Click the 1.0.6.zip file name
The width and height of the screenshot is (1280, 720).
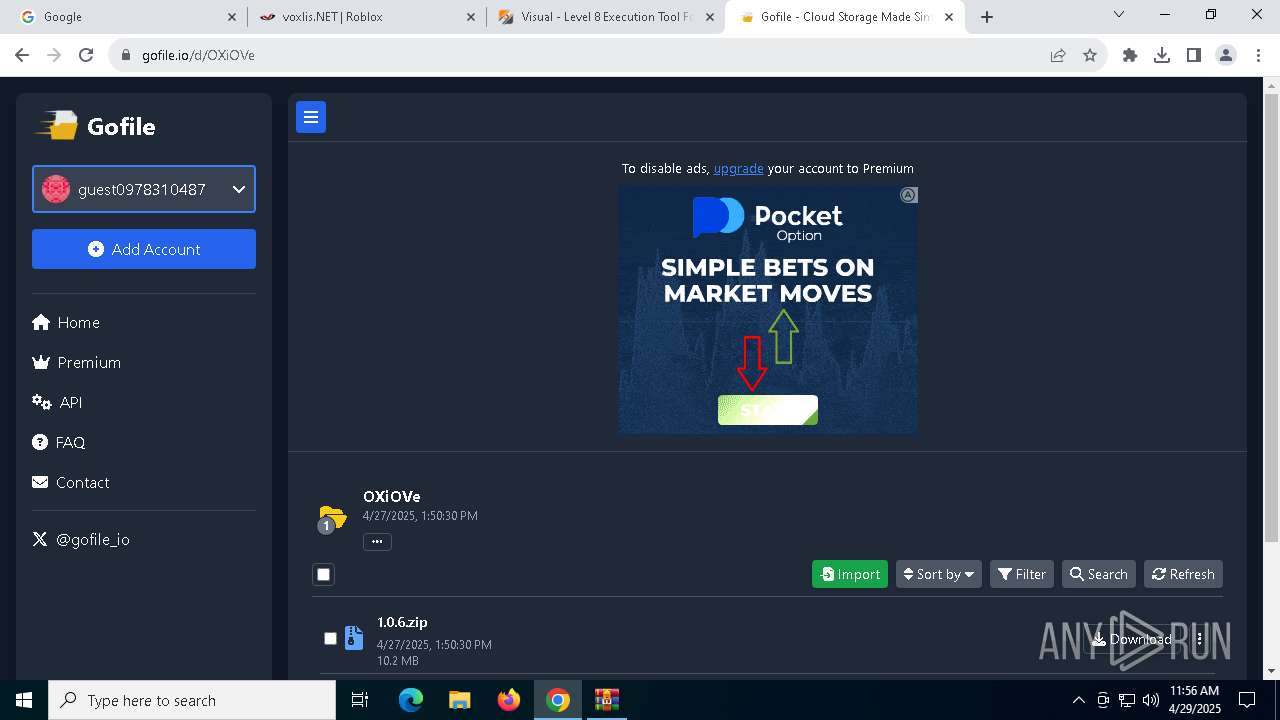tap(402, 622)
